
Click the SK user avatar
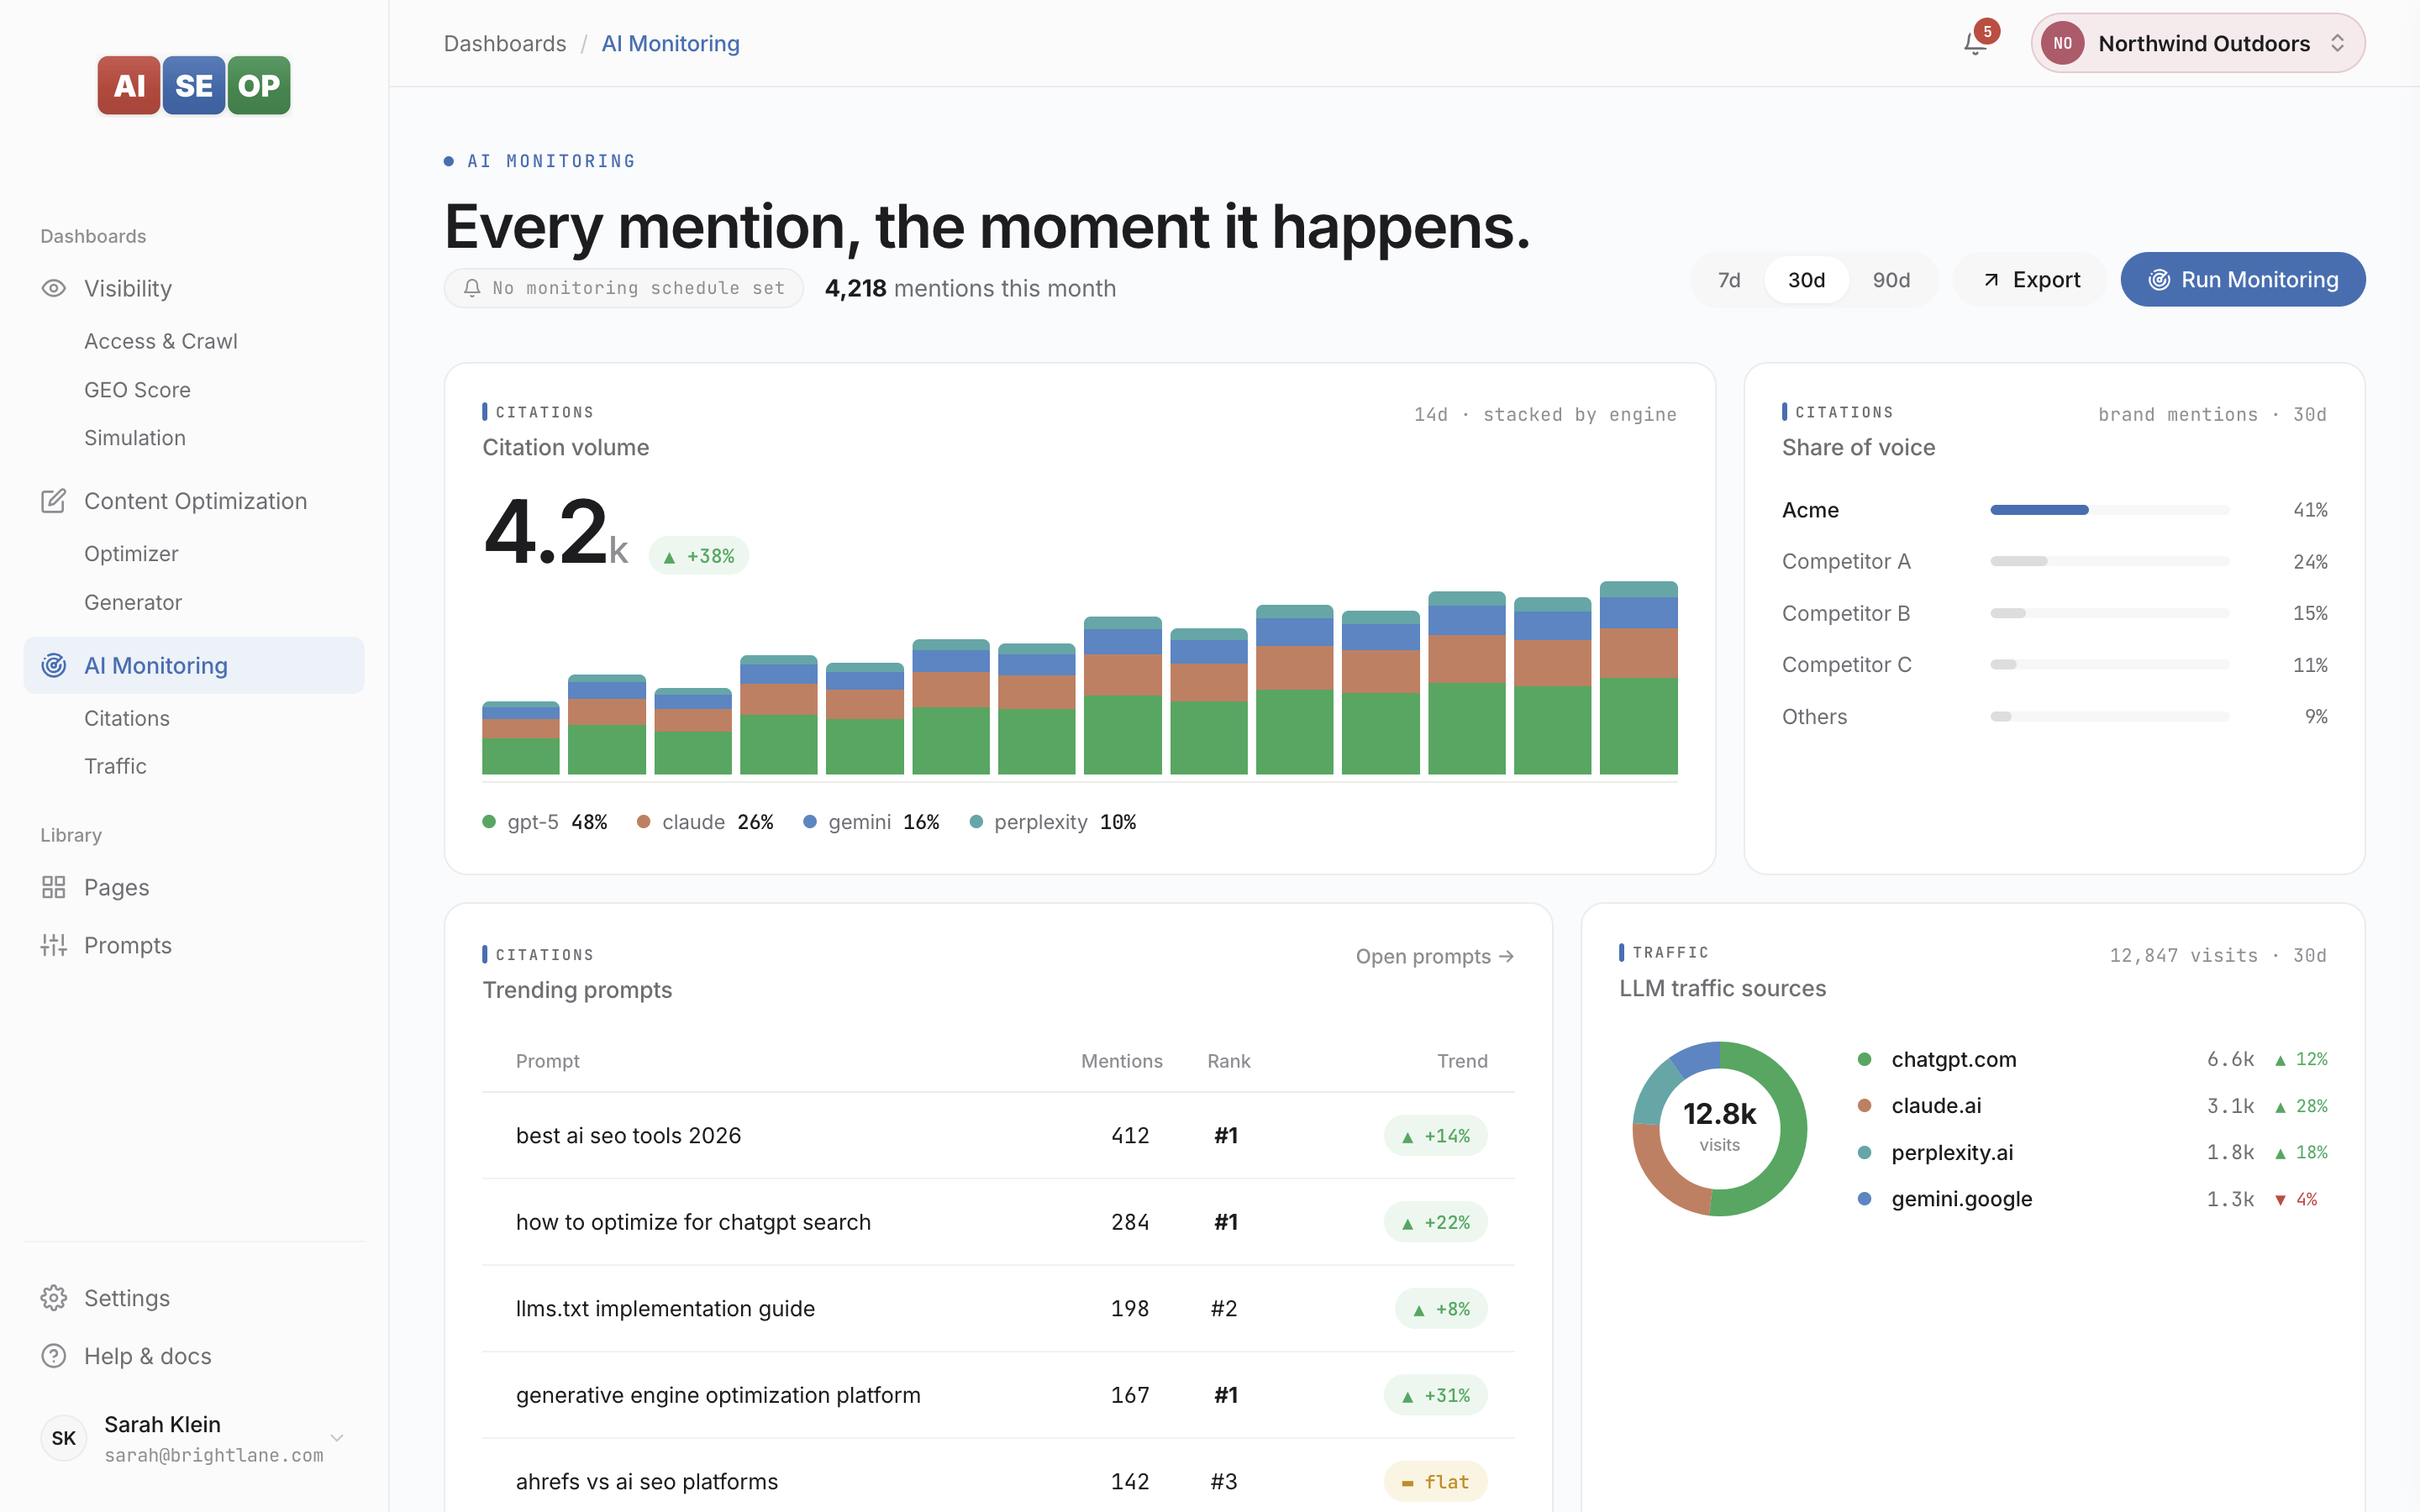64,1438
